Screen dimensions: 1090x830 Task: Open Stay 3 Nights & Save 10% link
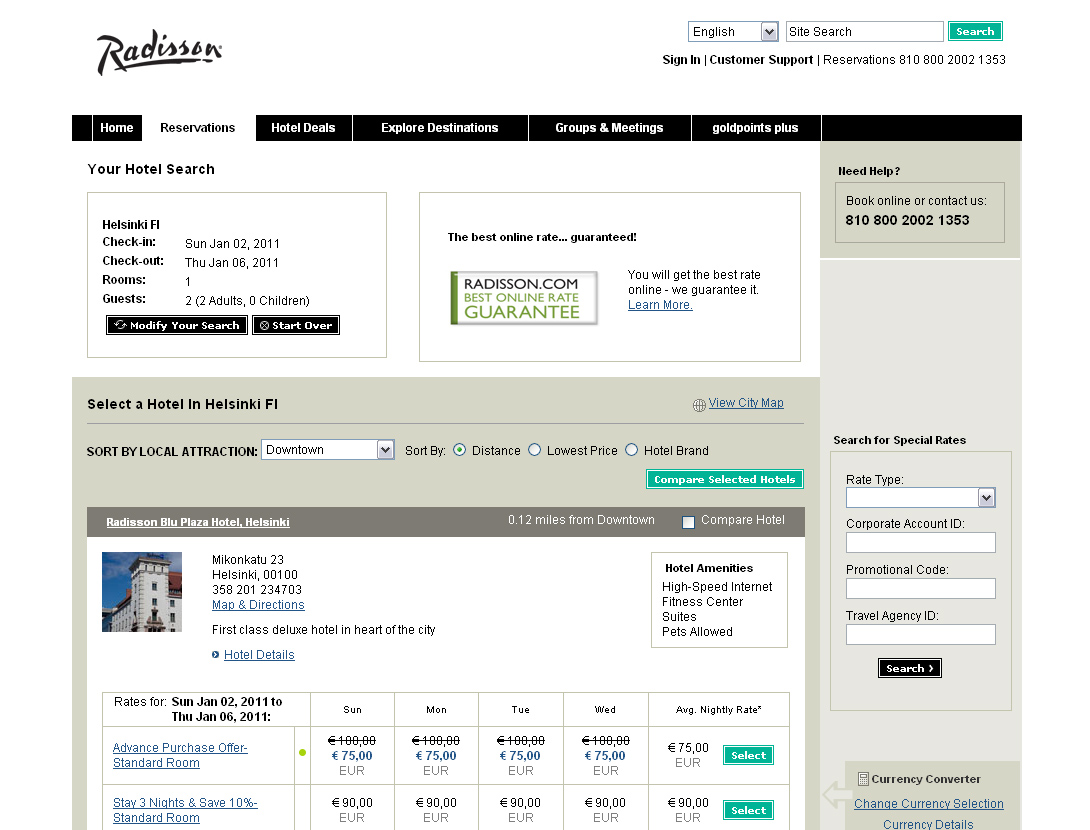pyautogui.click(x=185, y=810)
